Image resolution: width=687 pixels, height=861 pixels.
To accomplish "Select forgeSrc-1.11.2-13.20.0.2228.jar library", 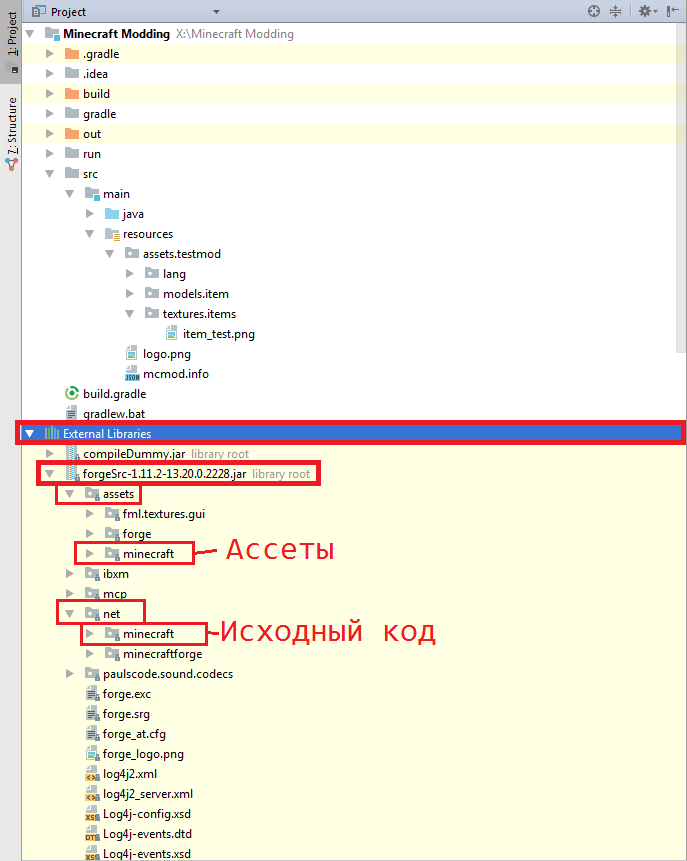I will coord(164,474).
